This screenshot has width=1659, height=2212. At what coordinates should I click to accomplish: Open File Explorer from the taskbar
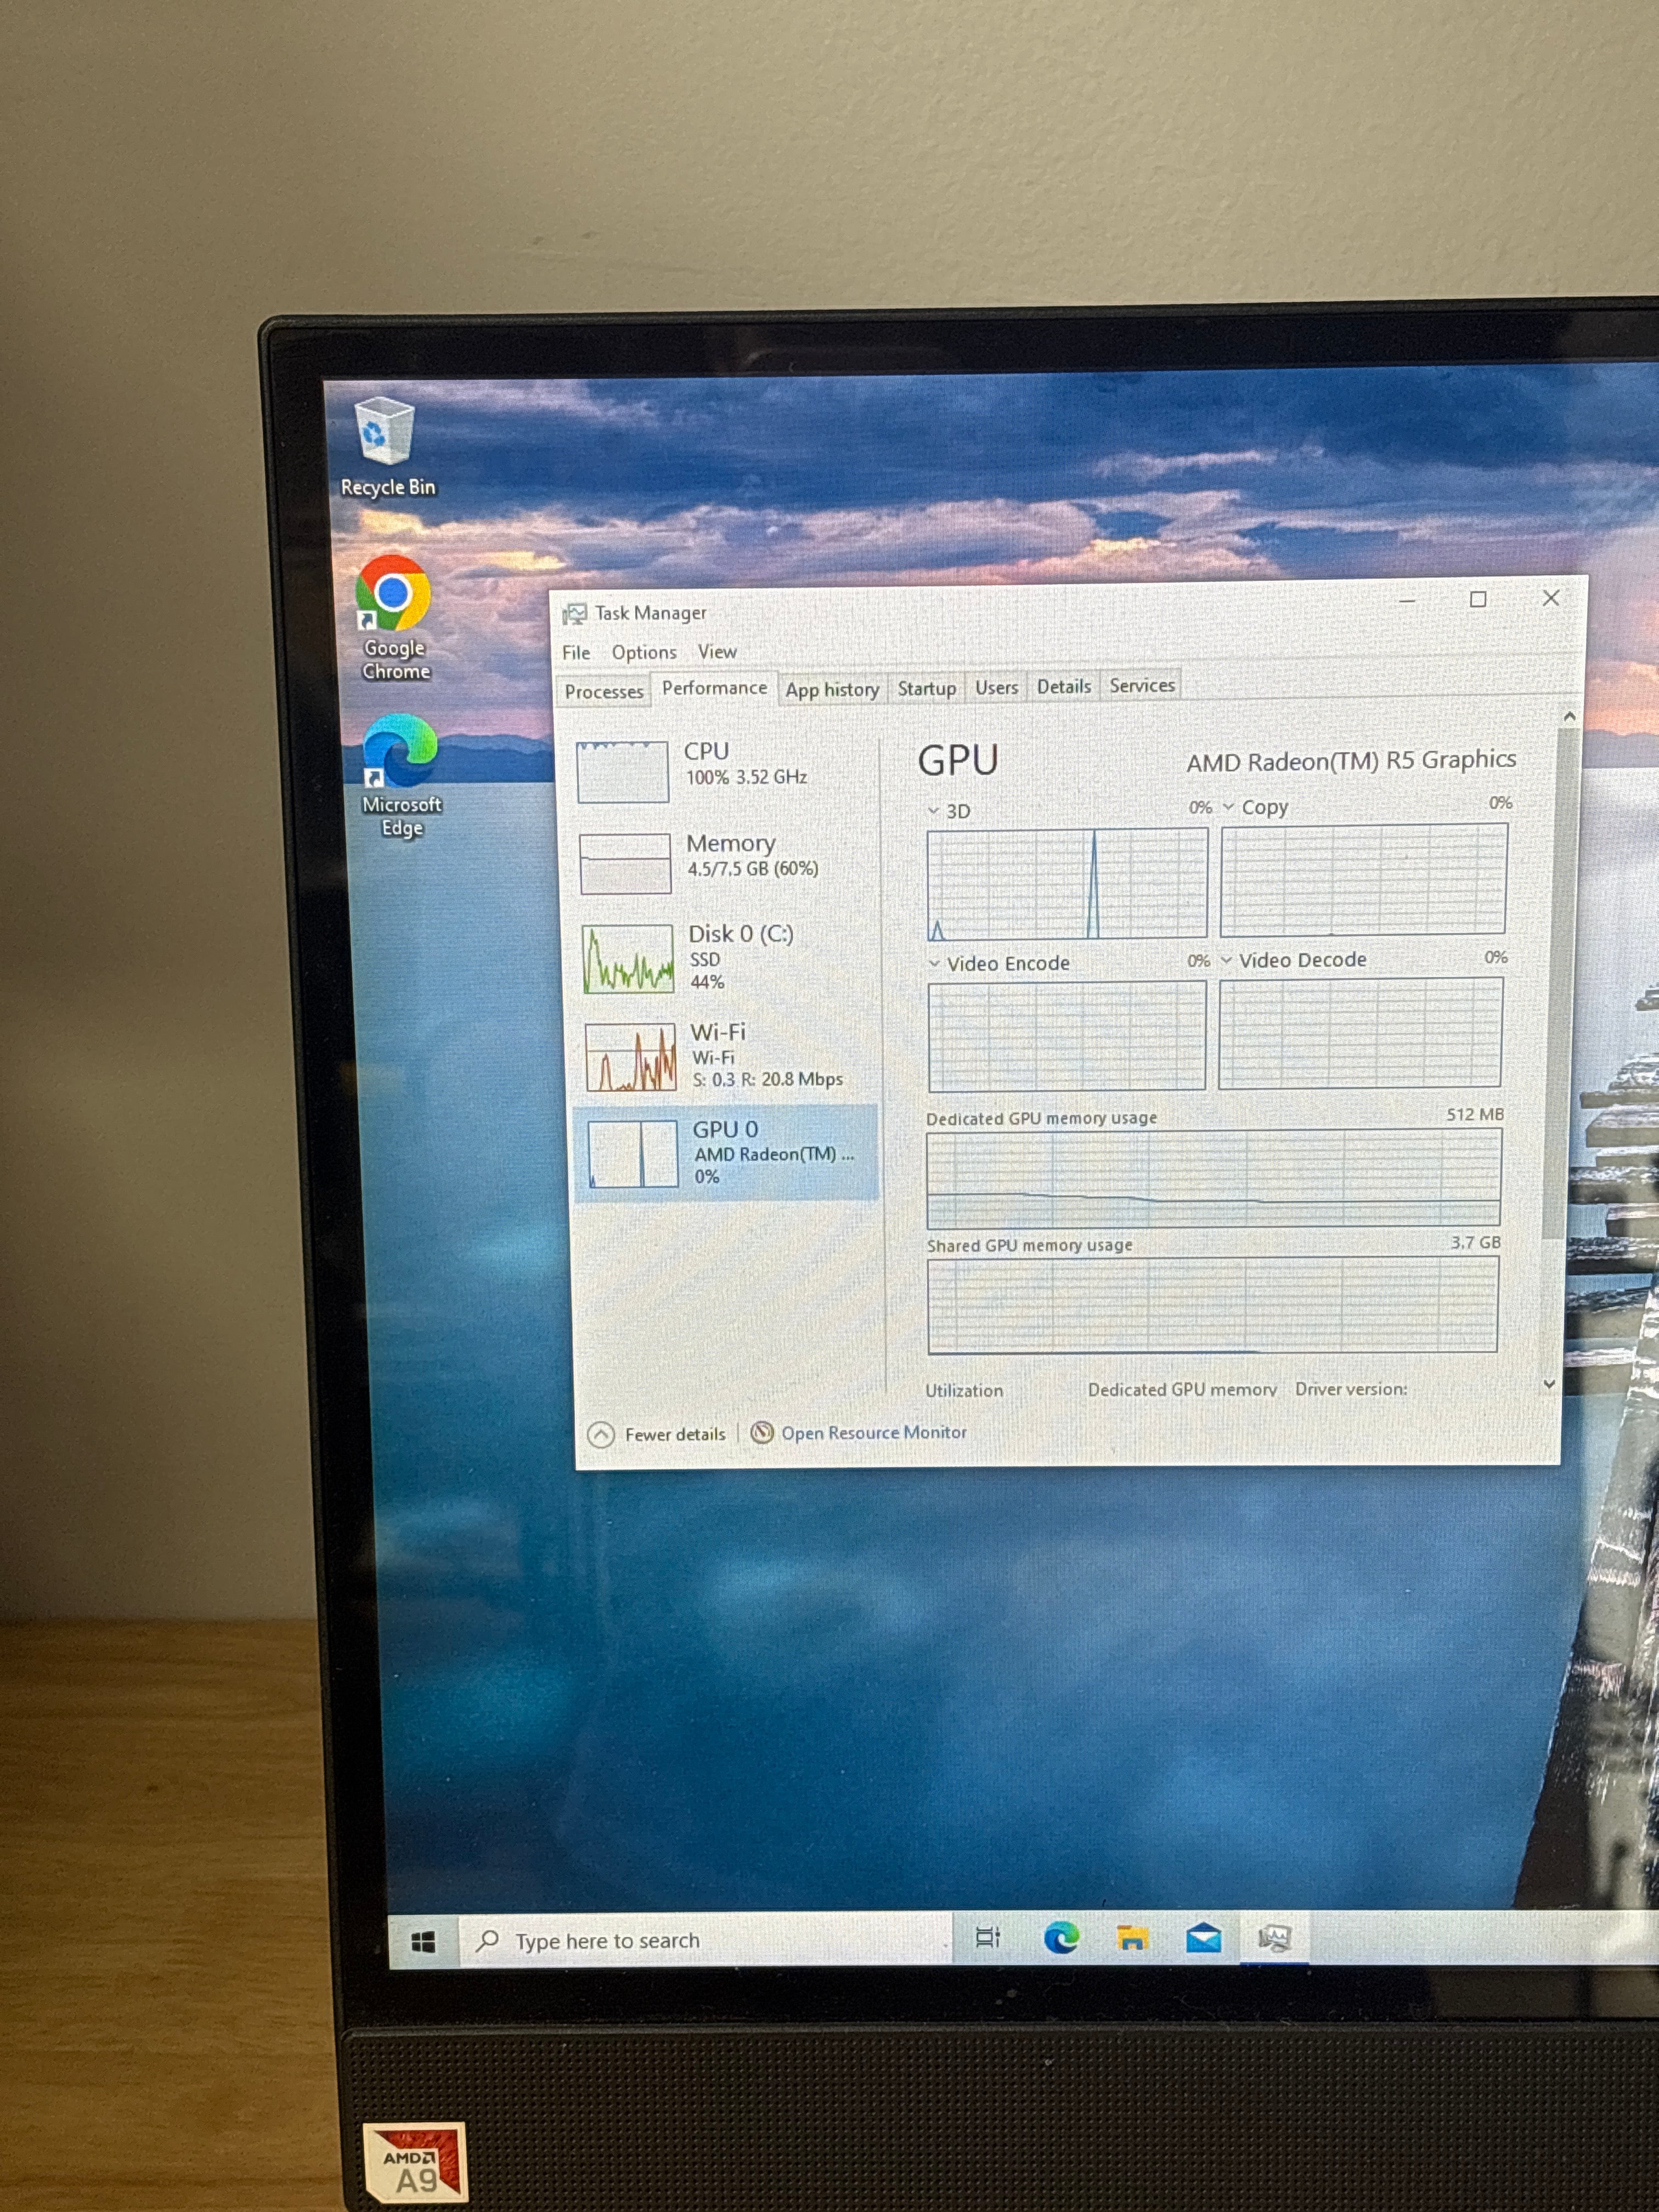1132,1938
